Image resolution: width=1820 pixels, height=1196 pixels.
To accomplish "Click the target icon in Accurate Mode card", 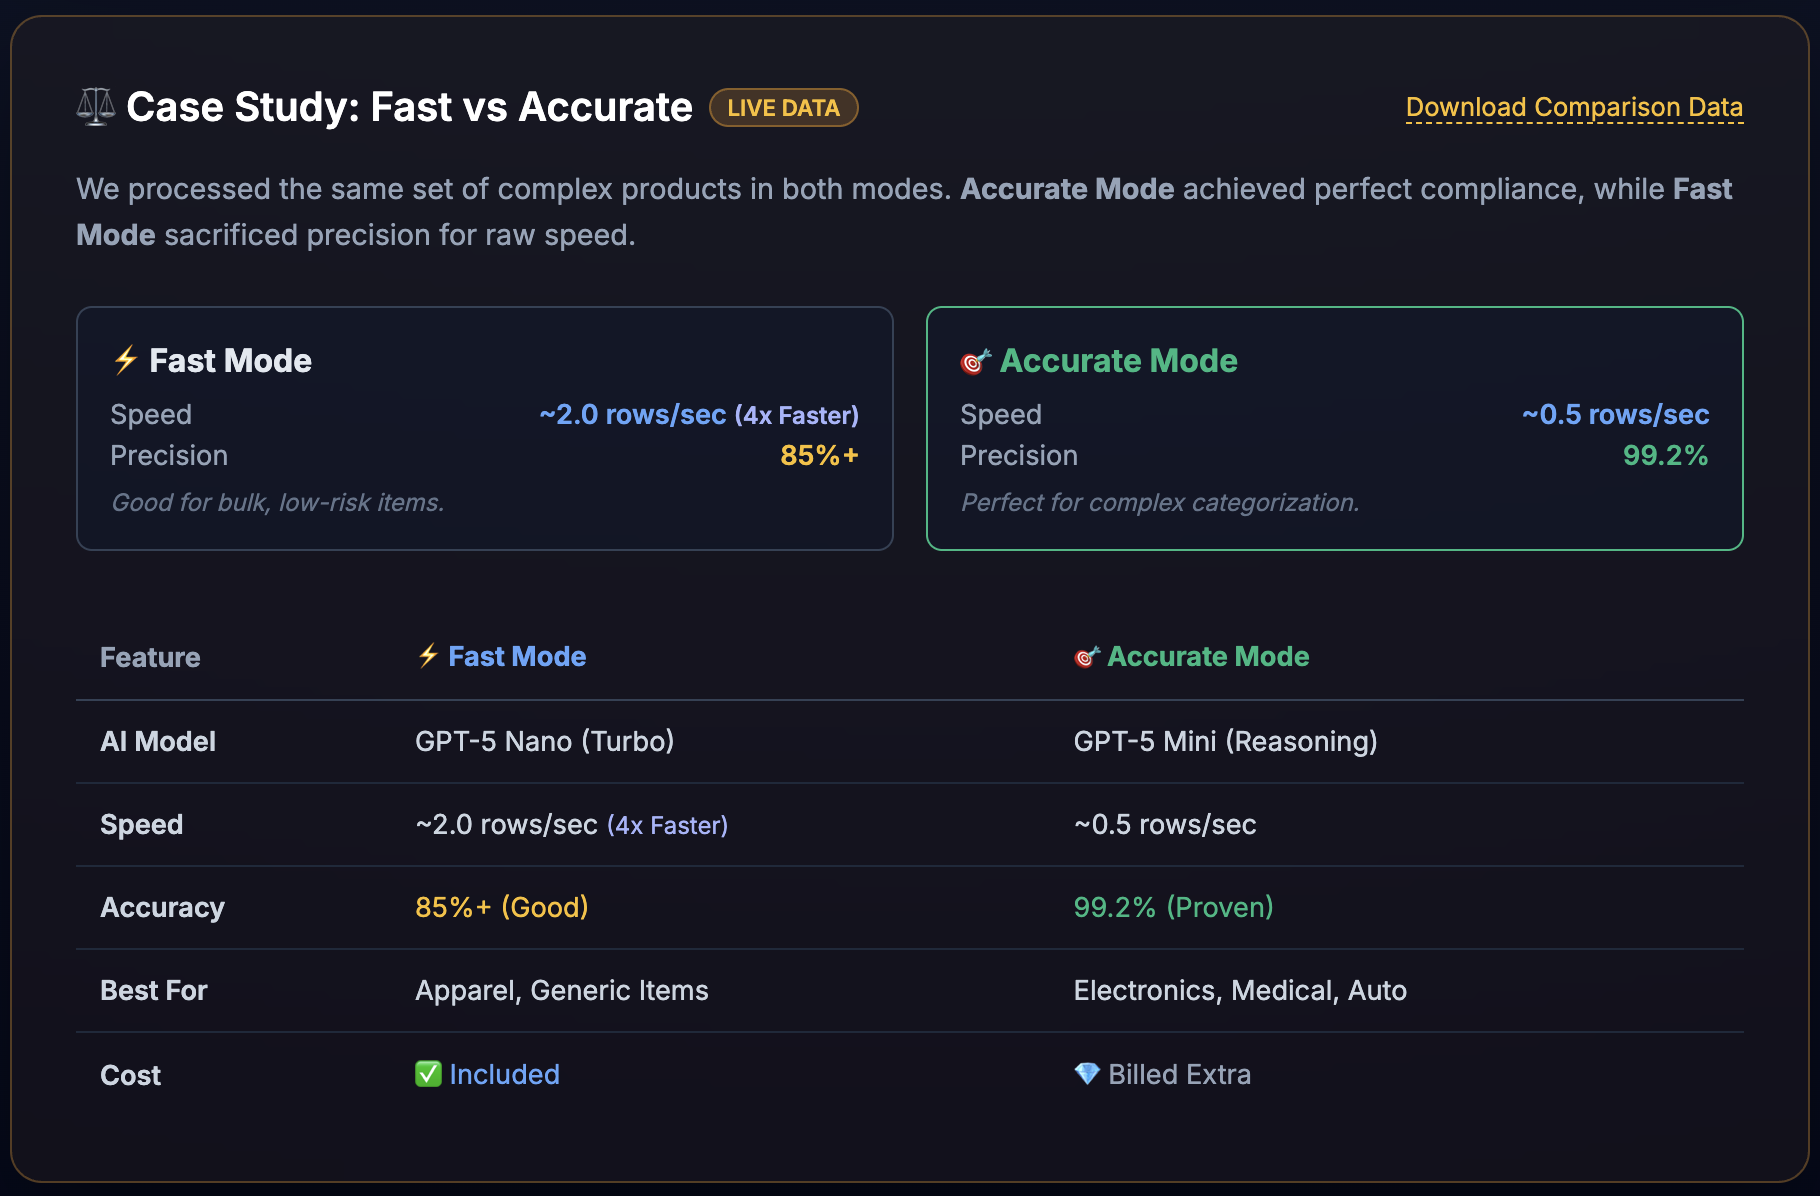I will tap(975, 361).
